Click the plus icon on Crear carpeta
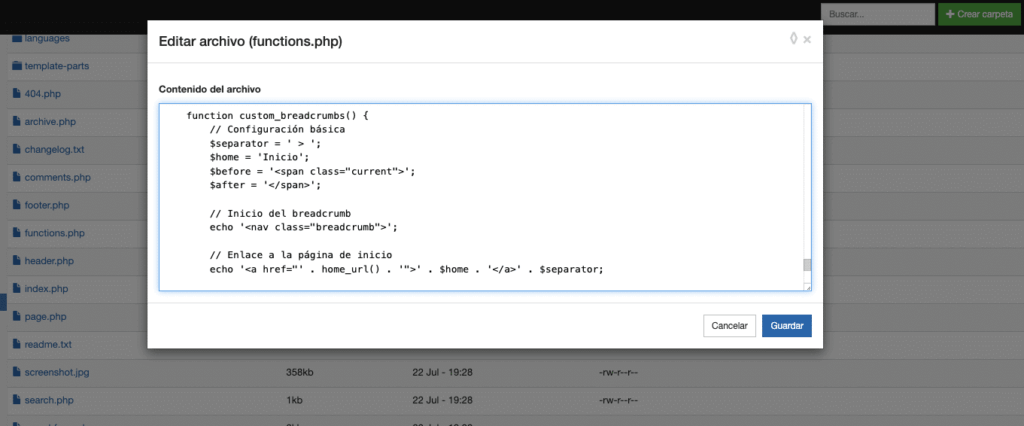 pos(950,15)
